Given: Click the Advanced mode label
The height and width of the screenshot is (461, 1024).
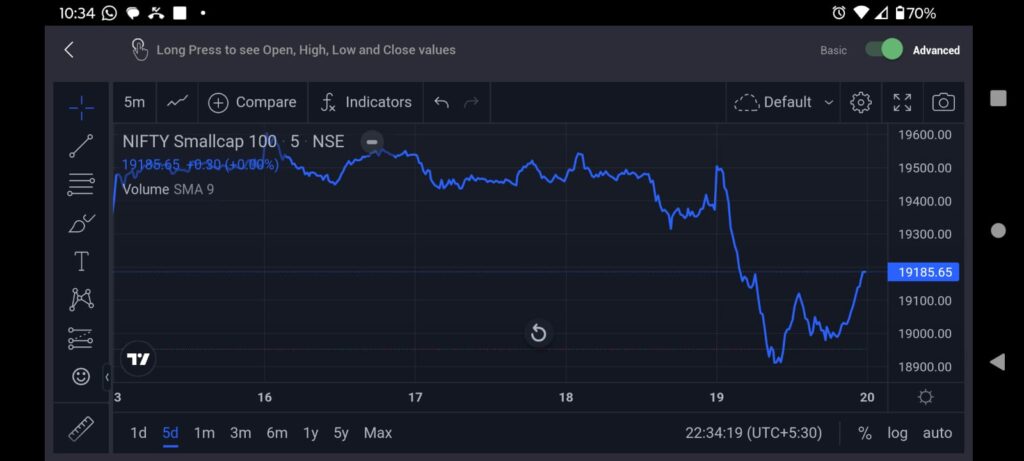Looking at the screenshot, I should tap(936, 50).
